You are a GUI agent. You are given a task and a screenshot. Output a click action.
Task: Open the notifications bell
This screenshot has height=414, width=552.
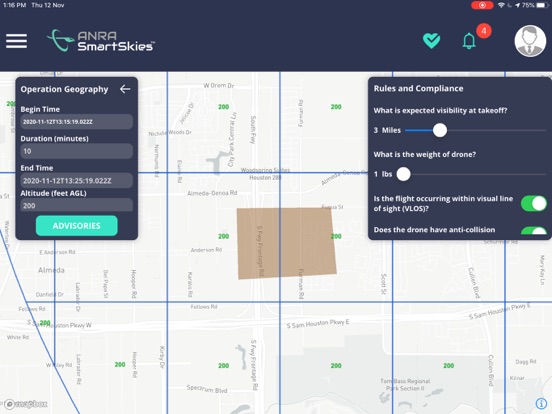[469, 41]
